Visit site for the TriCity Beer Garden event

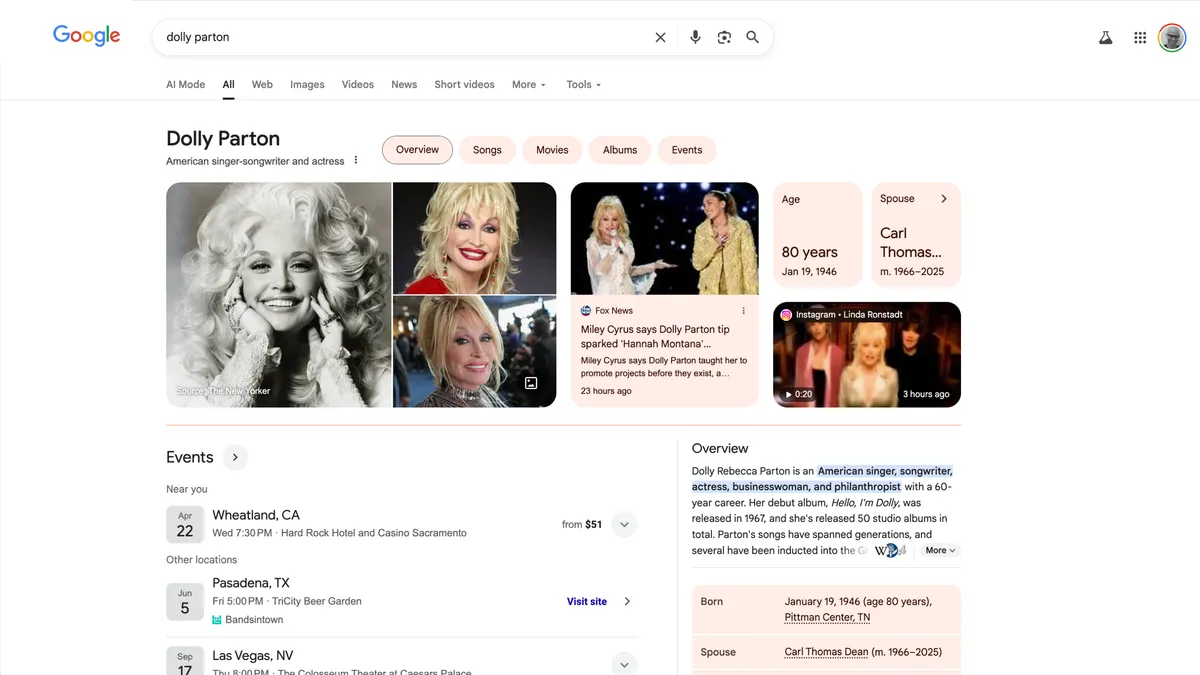[585, 601]
